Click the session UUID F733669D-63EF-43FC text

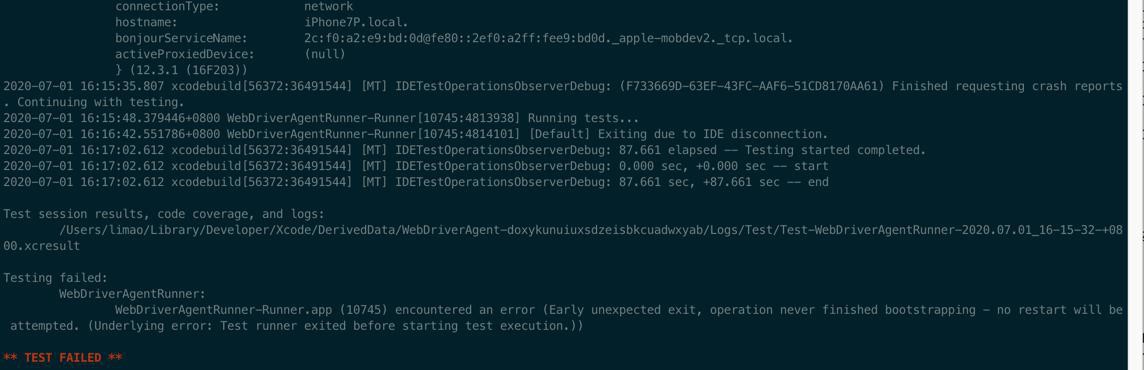[x=751, y=86]
